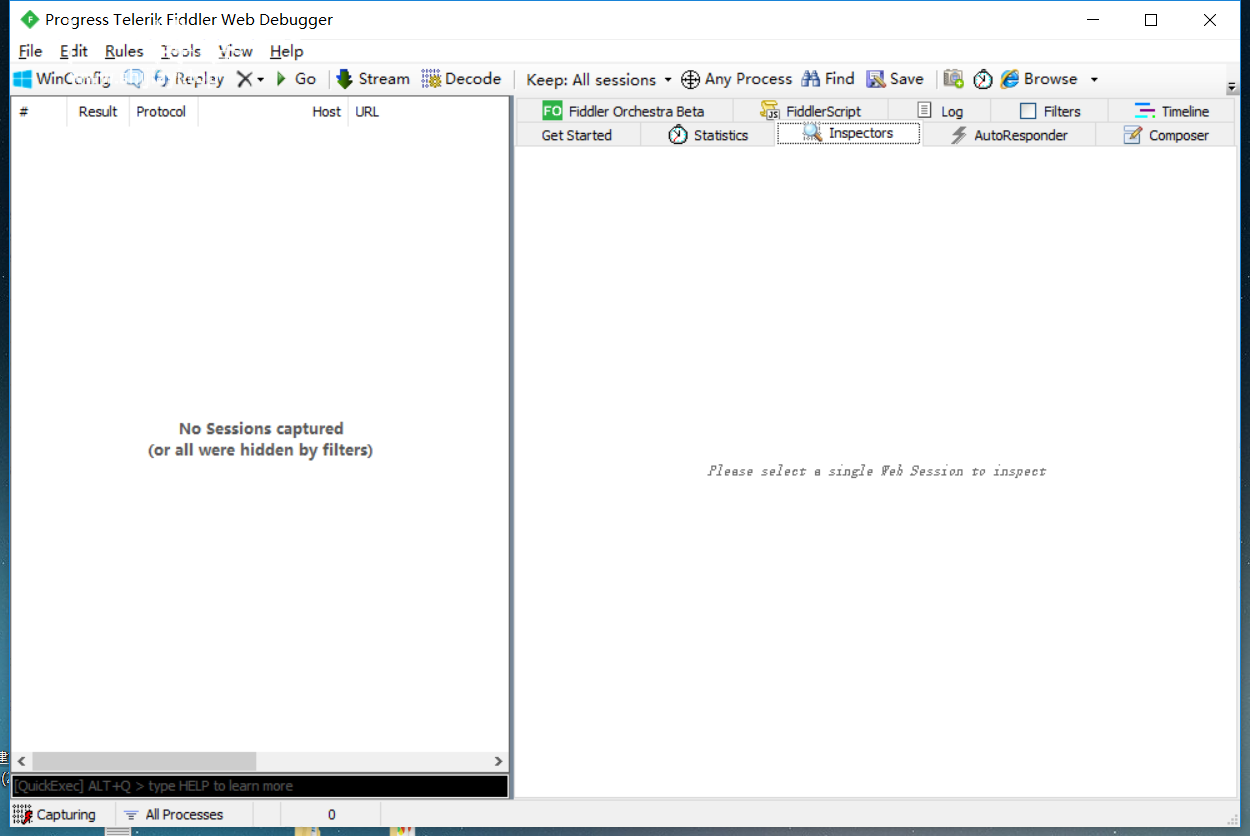
Task: Open the Rules menu
Action: (124, 51)
